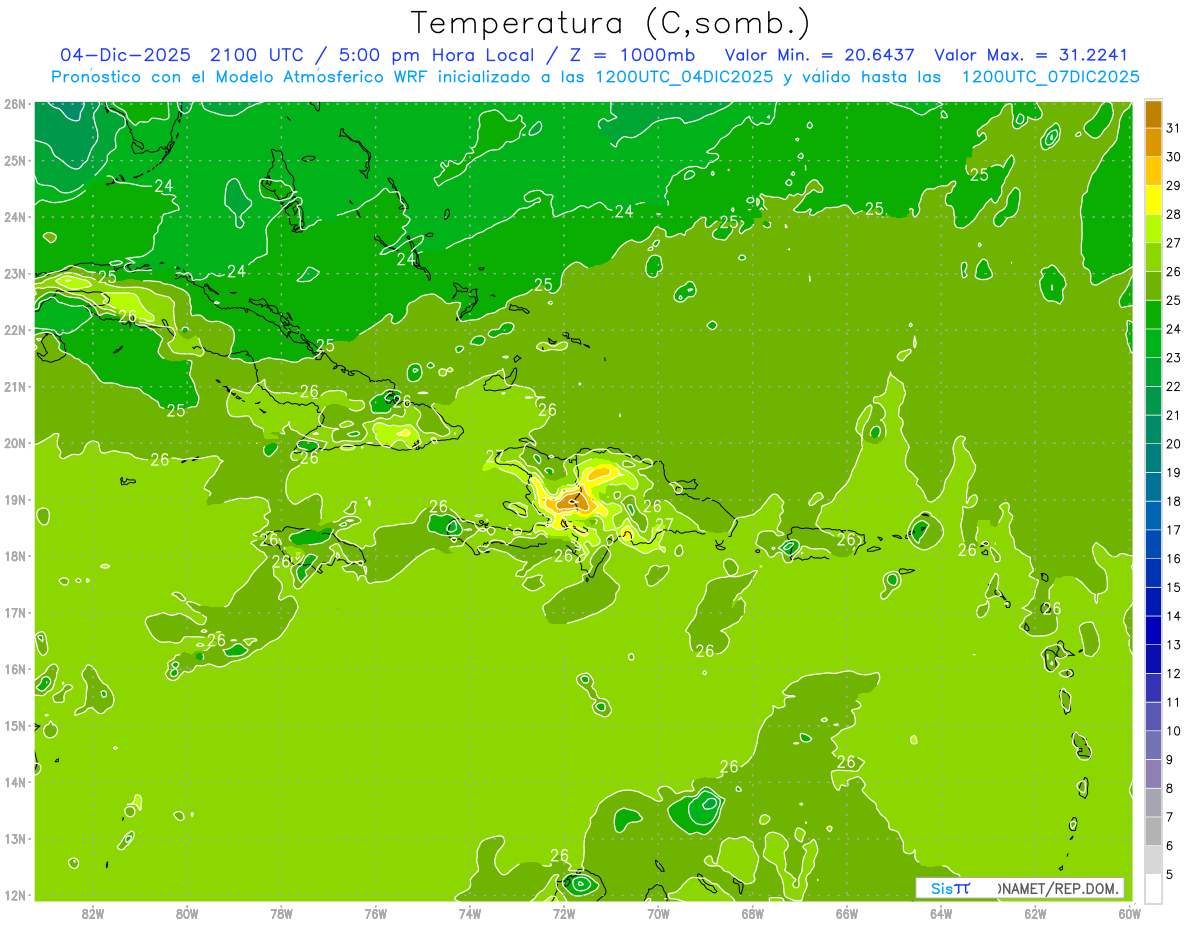
Task: Click the "74W" longitude axis label
Action: click(469, 913)
